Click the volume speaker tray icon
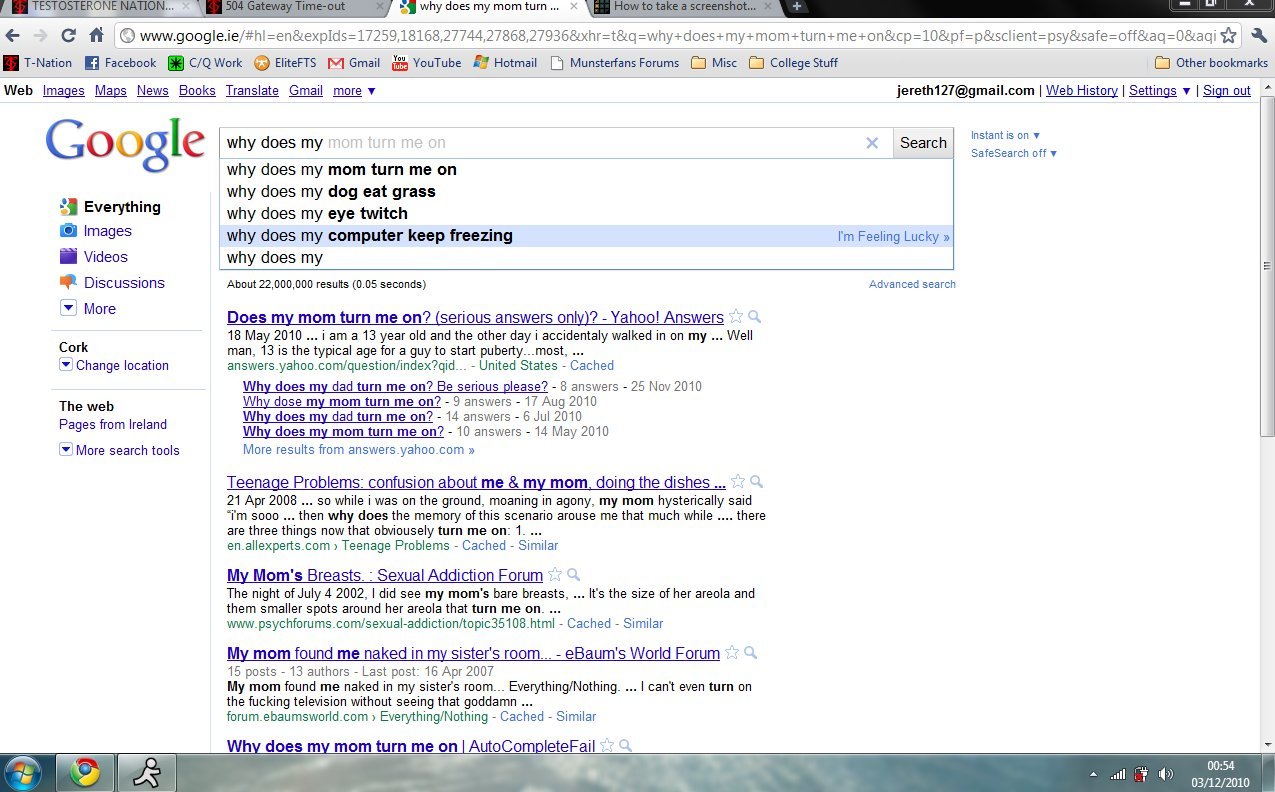The image size is (1275, 792). point(1165,774)
